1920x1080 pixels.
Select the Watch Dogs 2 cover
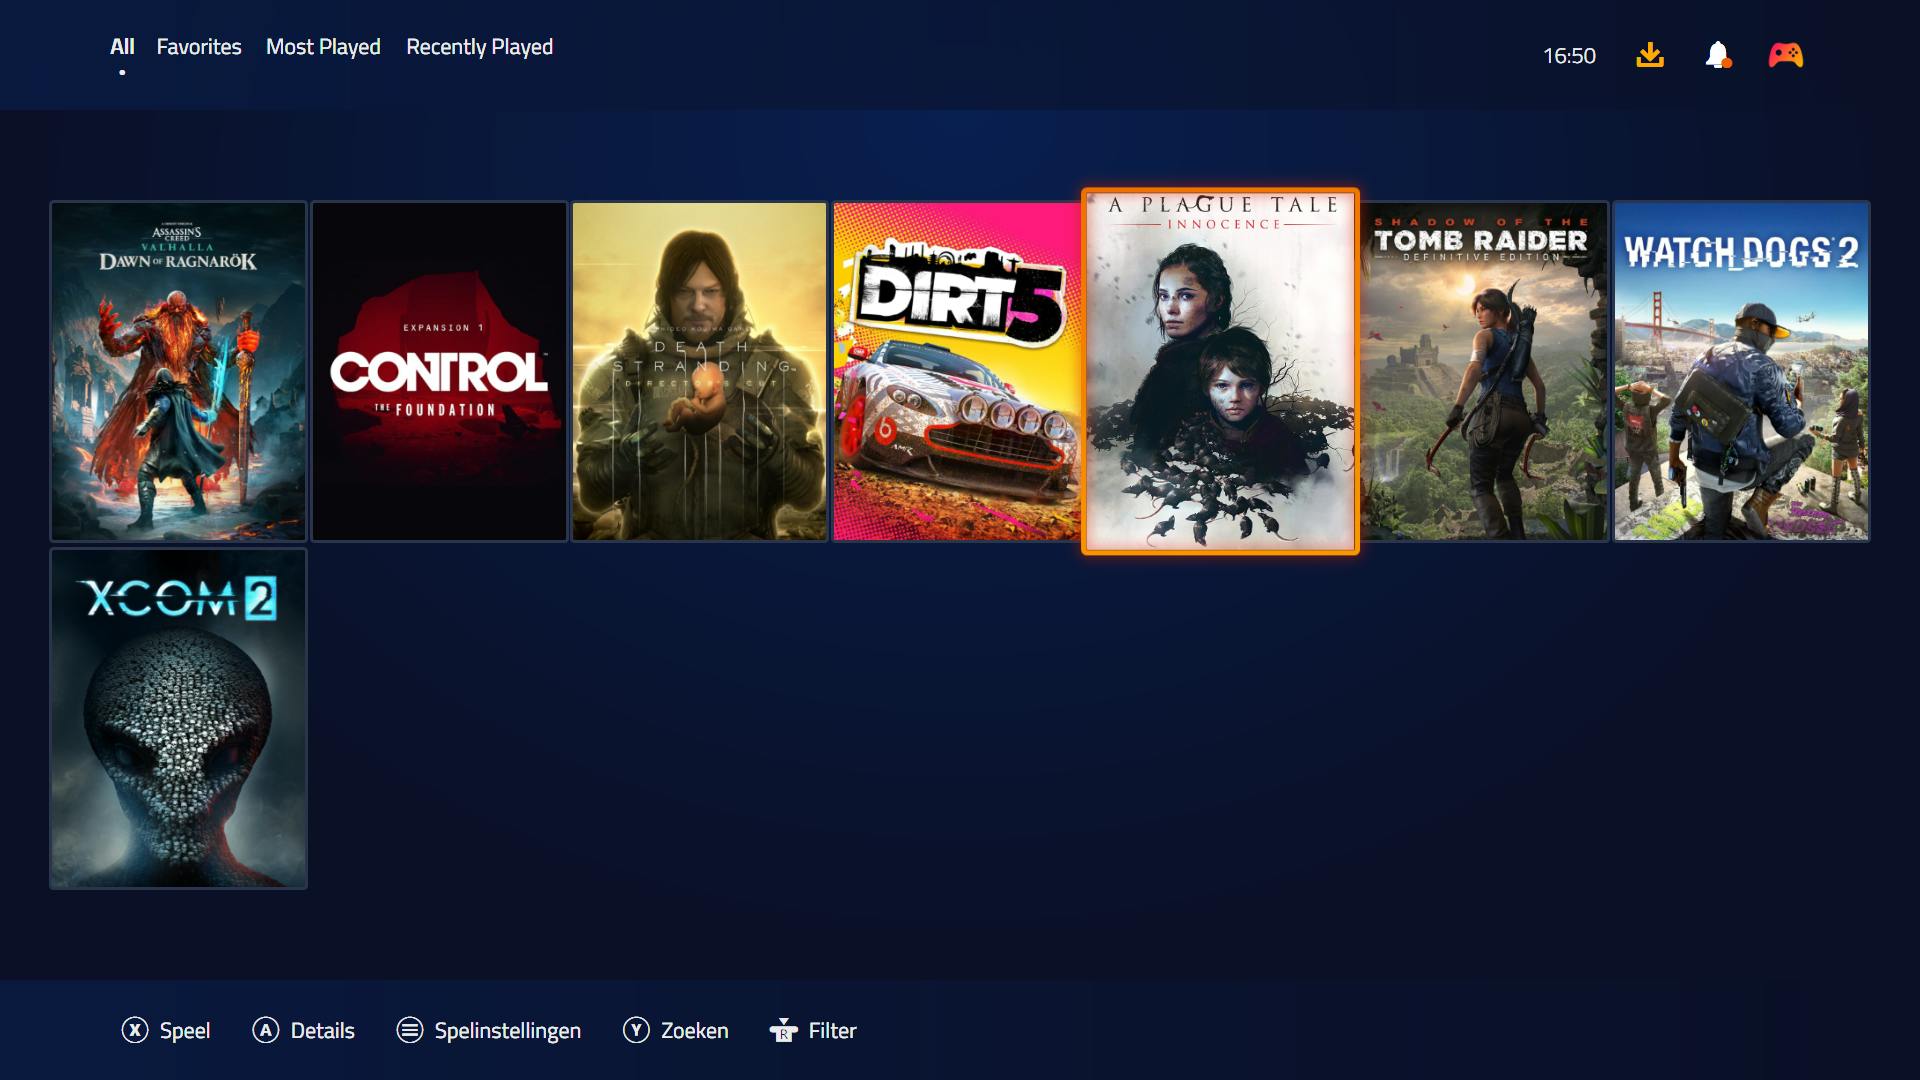click(x=1741, y=371)
